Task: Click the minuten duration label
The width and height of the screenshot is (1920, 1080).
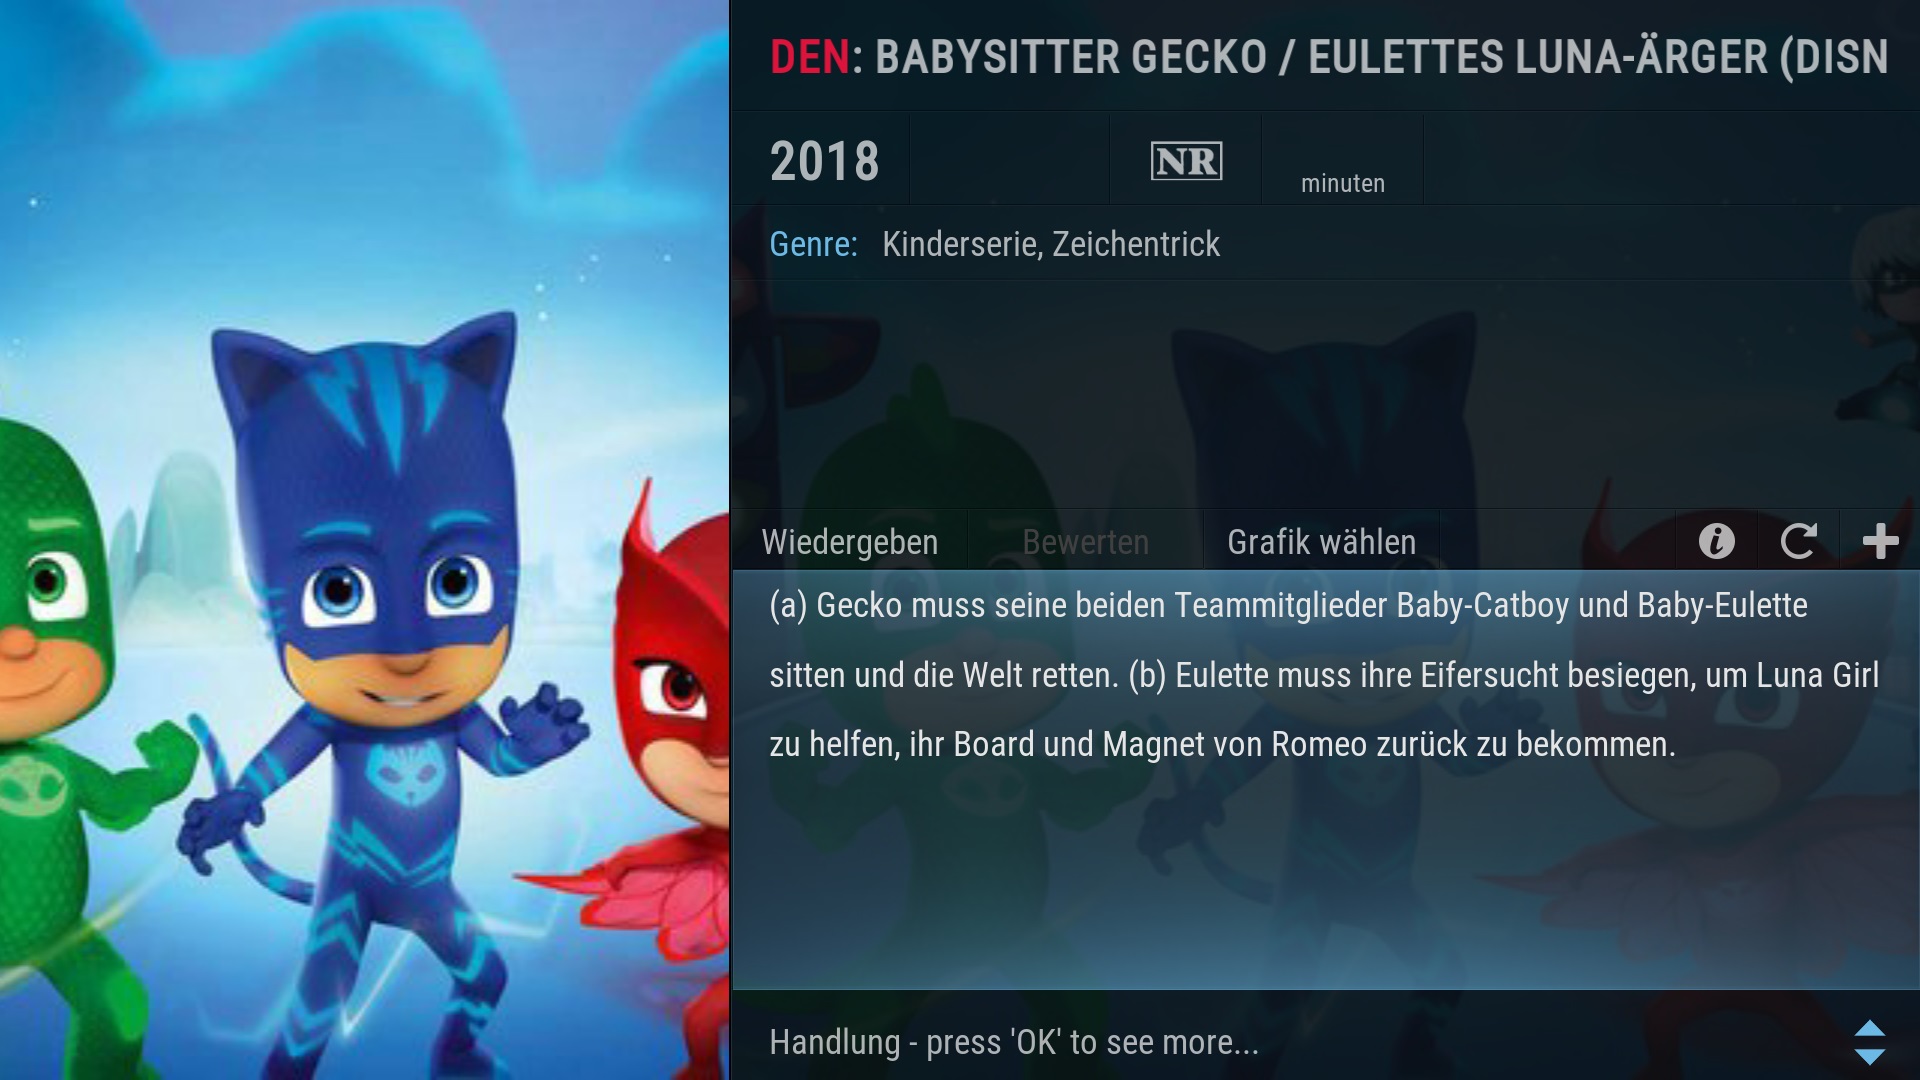Action: point(1342,183)
